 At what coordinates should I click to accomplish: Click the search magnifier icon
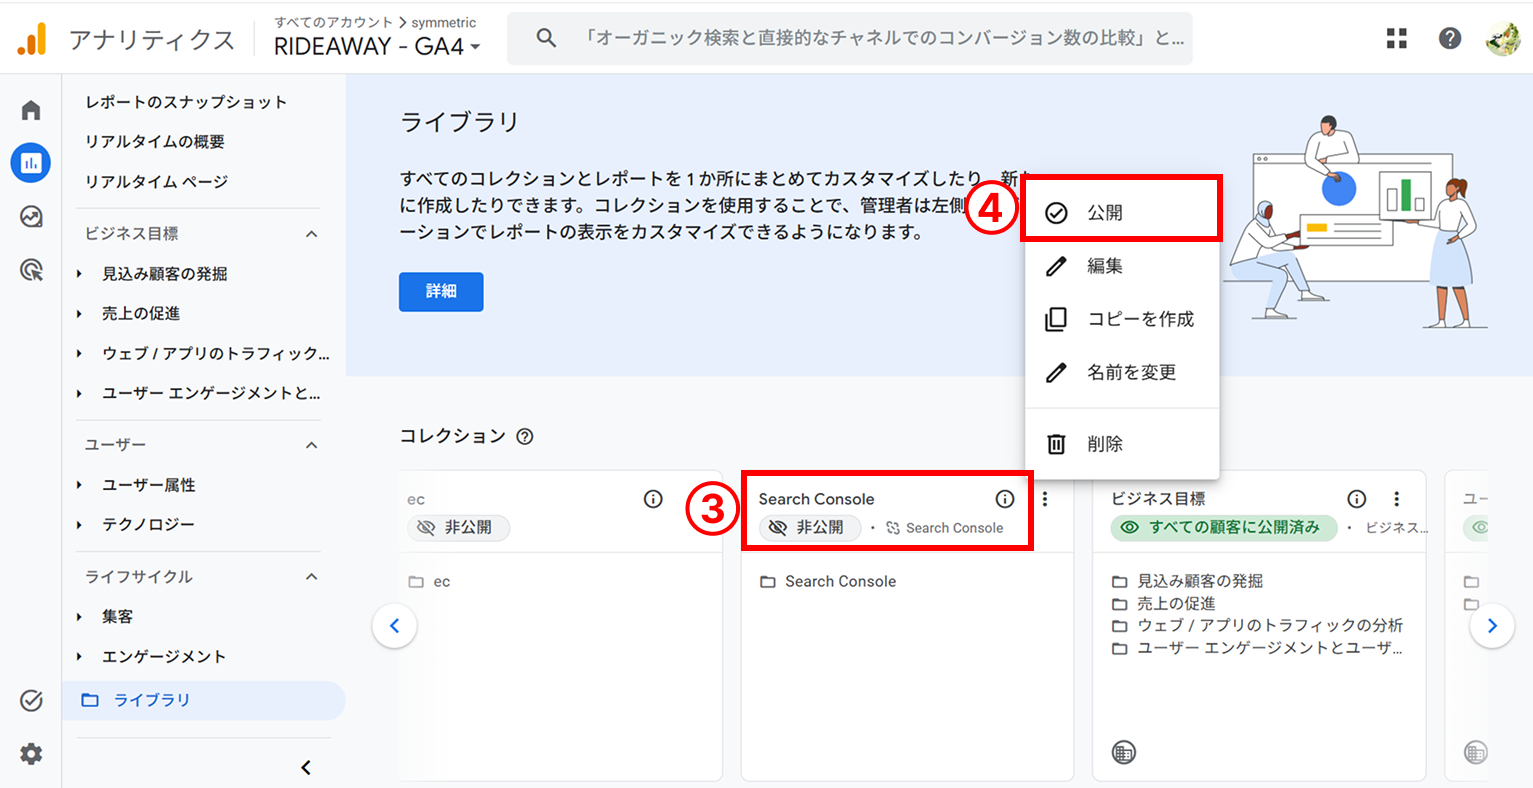click(546, 38)
